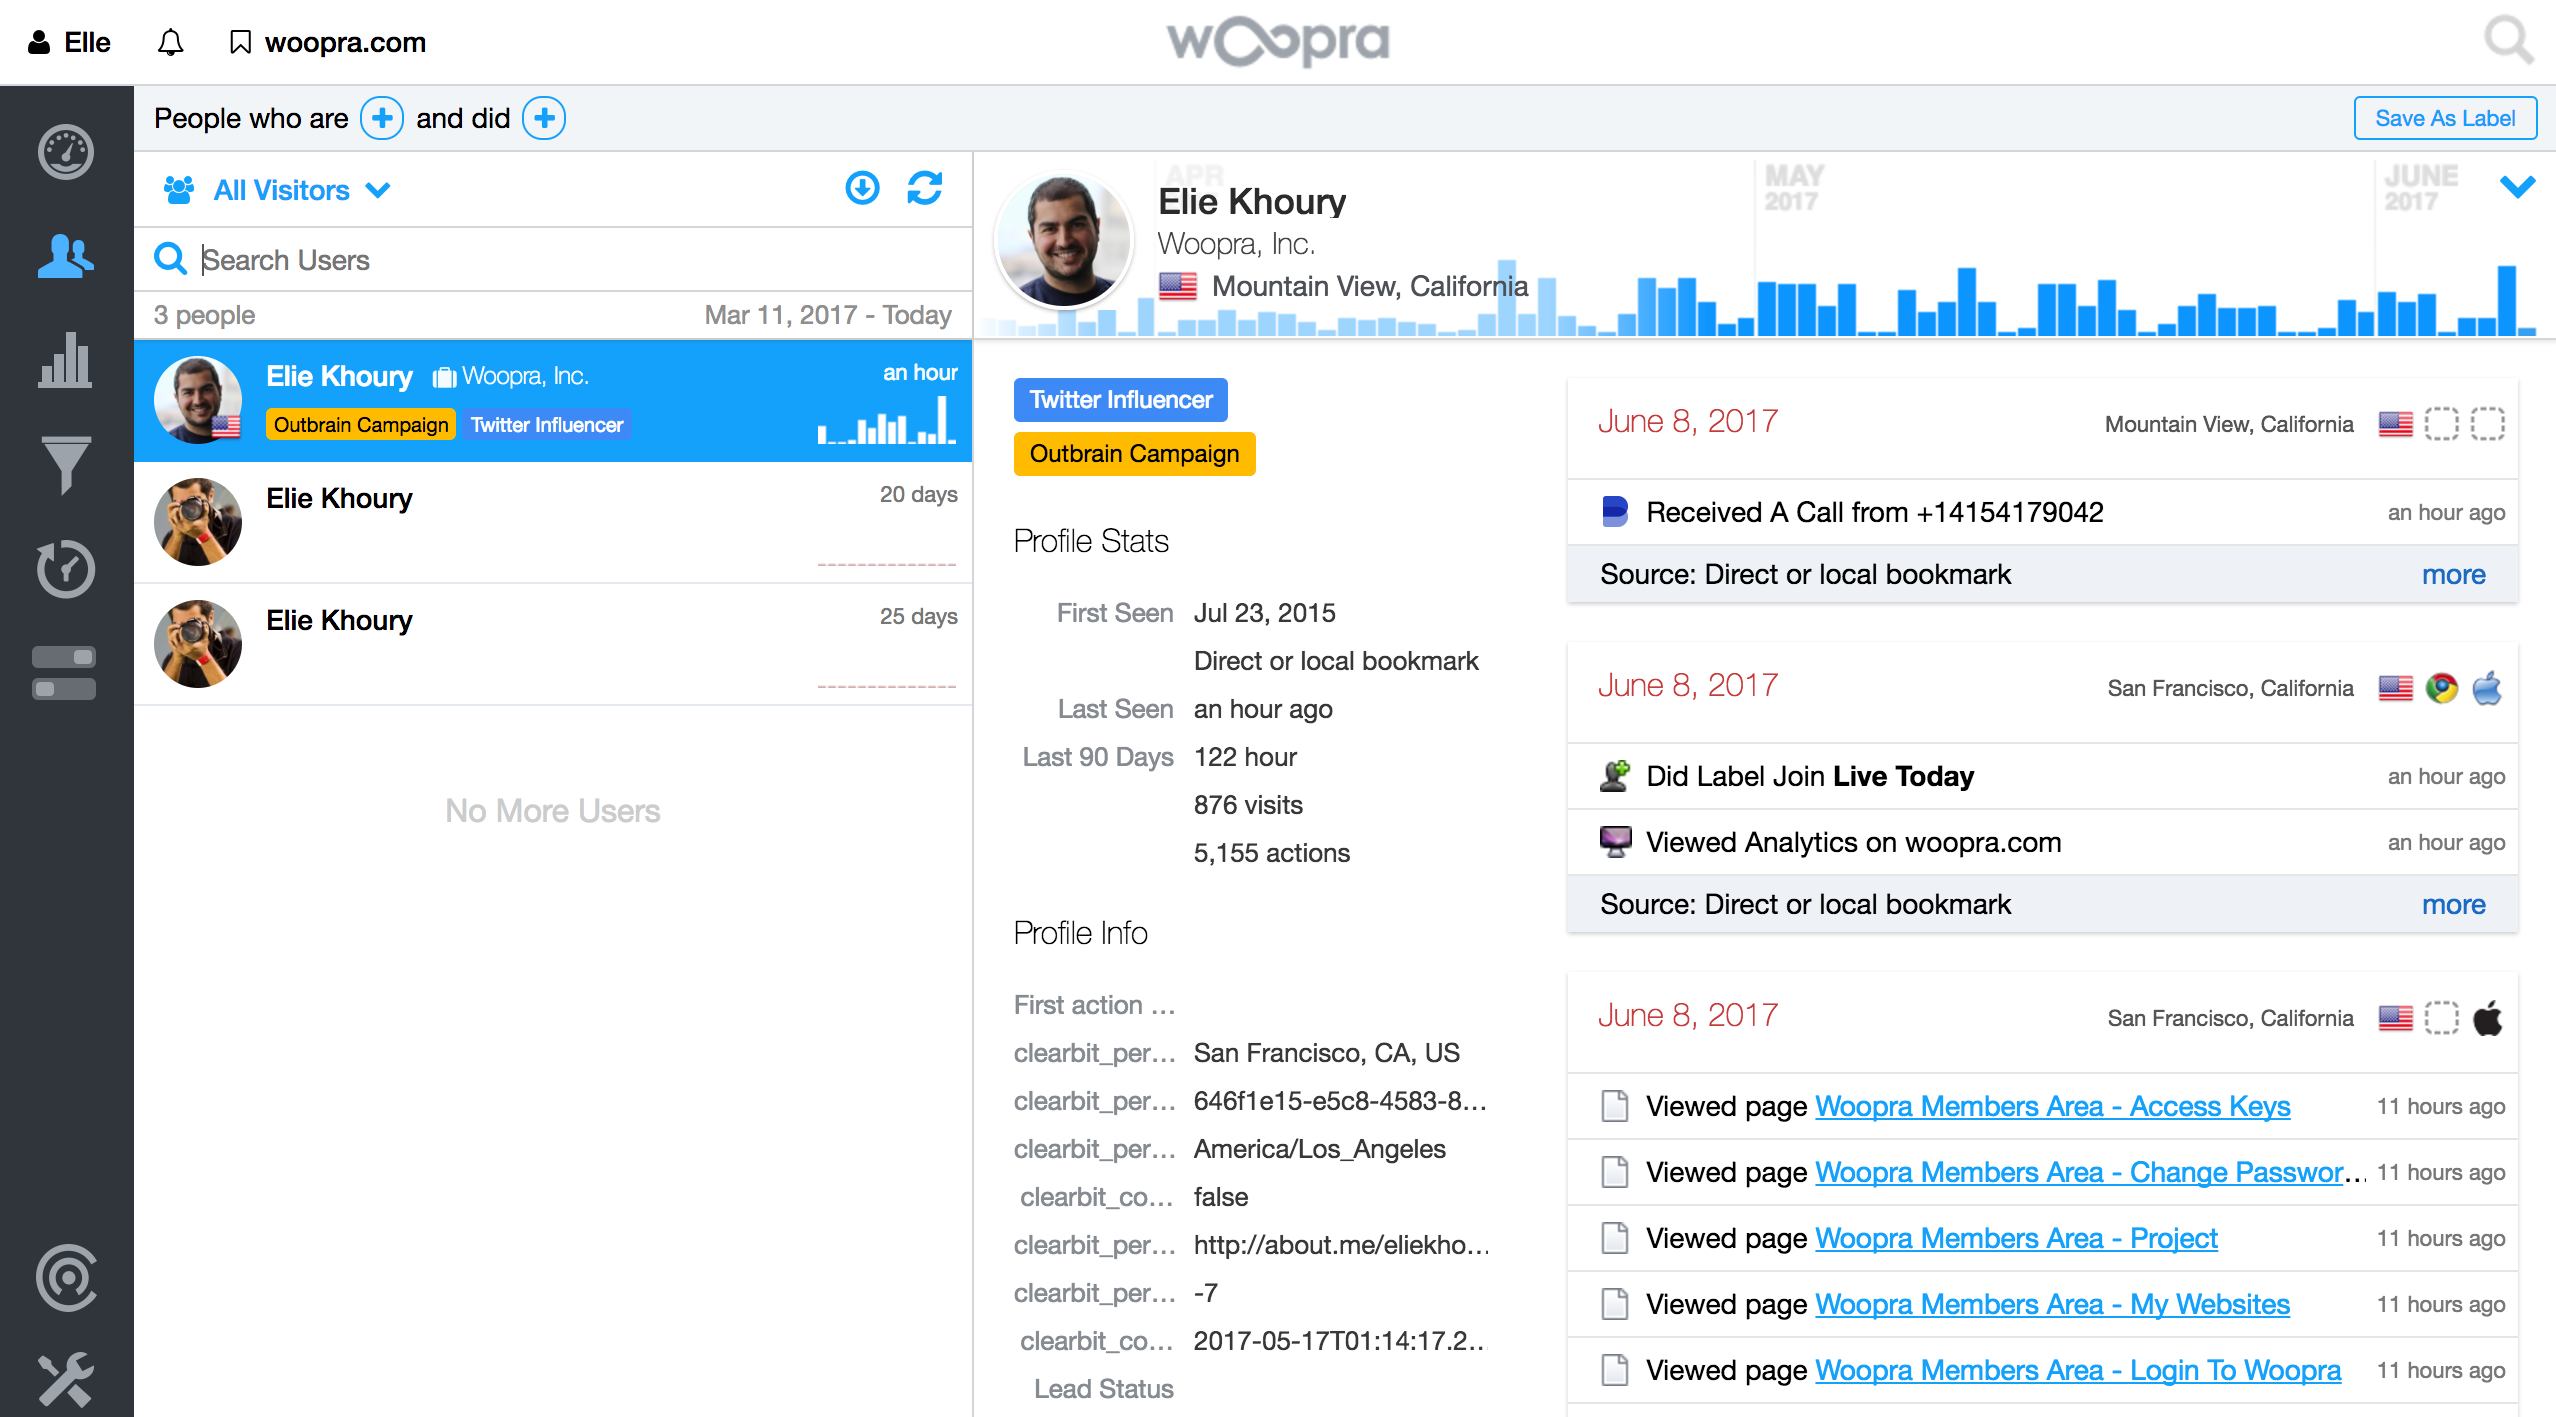
Task: Click the monitor icon beside Viewed Analytics
Action: 1615,842
